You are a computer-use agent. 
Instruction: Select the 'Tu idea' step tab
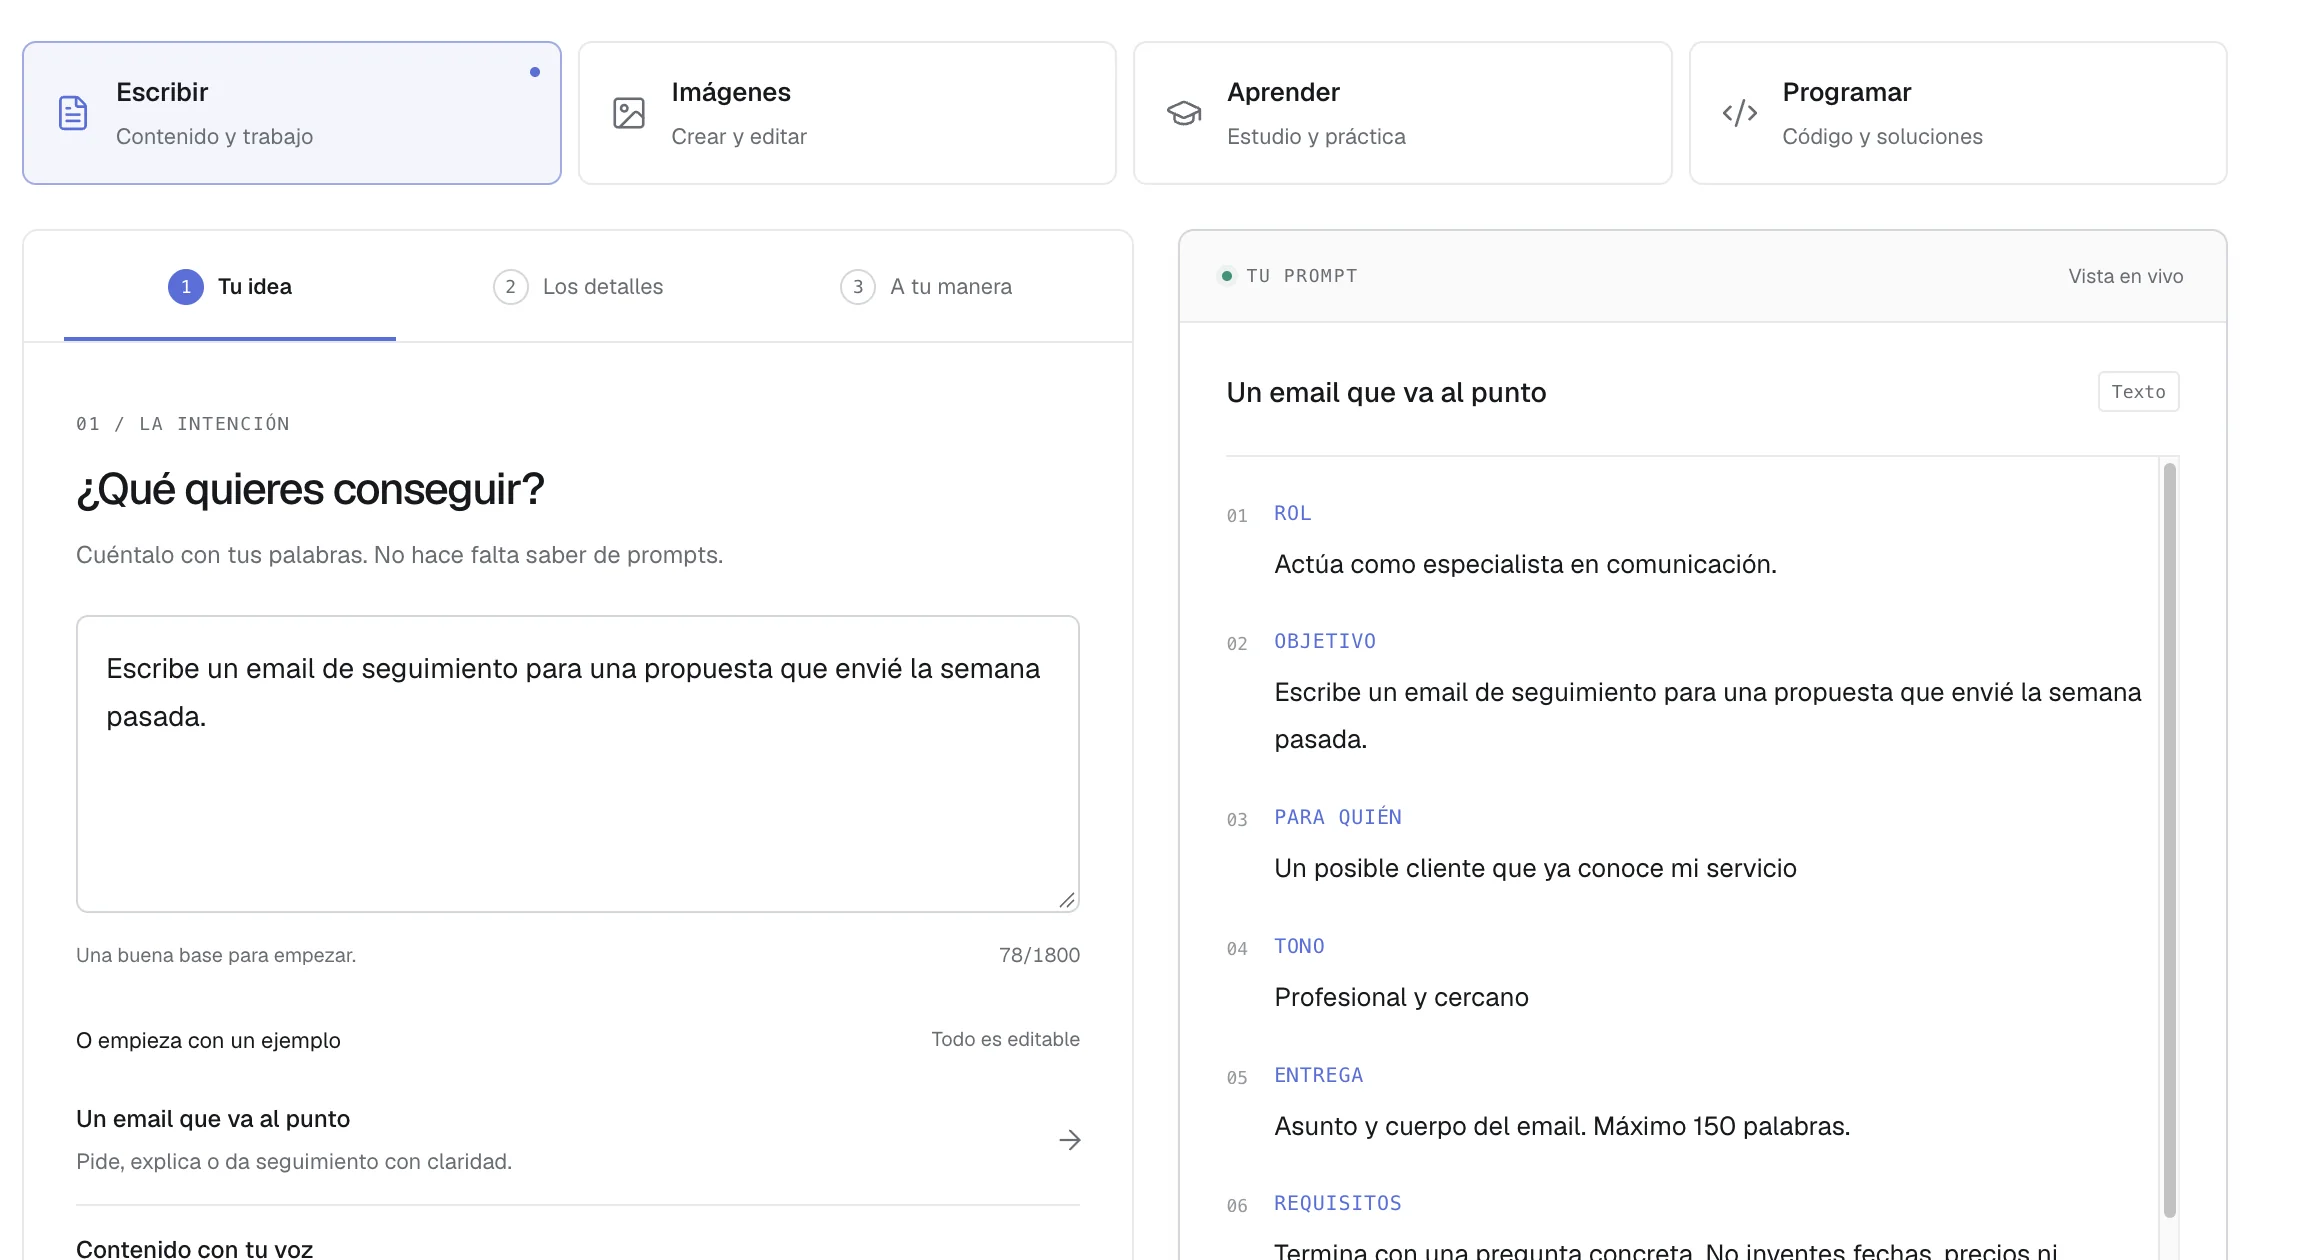230,287
